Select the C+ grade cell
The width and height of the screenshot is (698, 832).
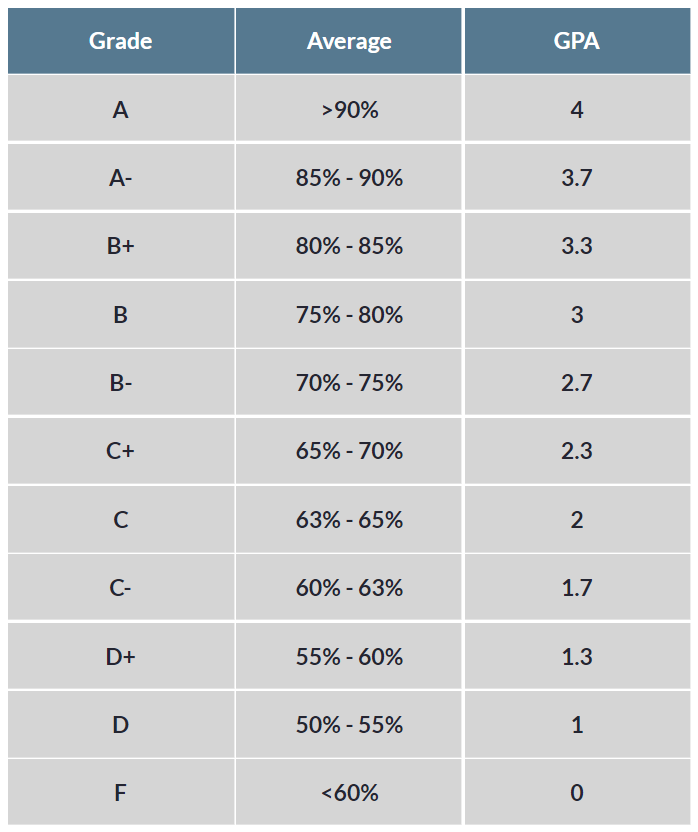120,451
